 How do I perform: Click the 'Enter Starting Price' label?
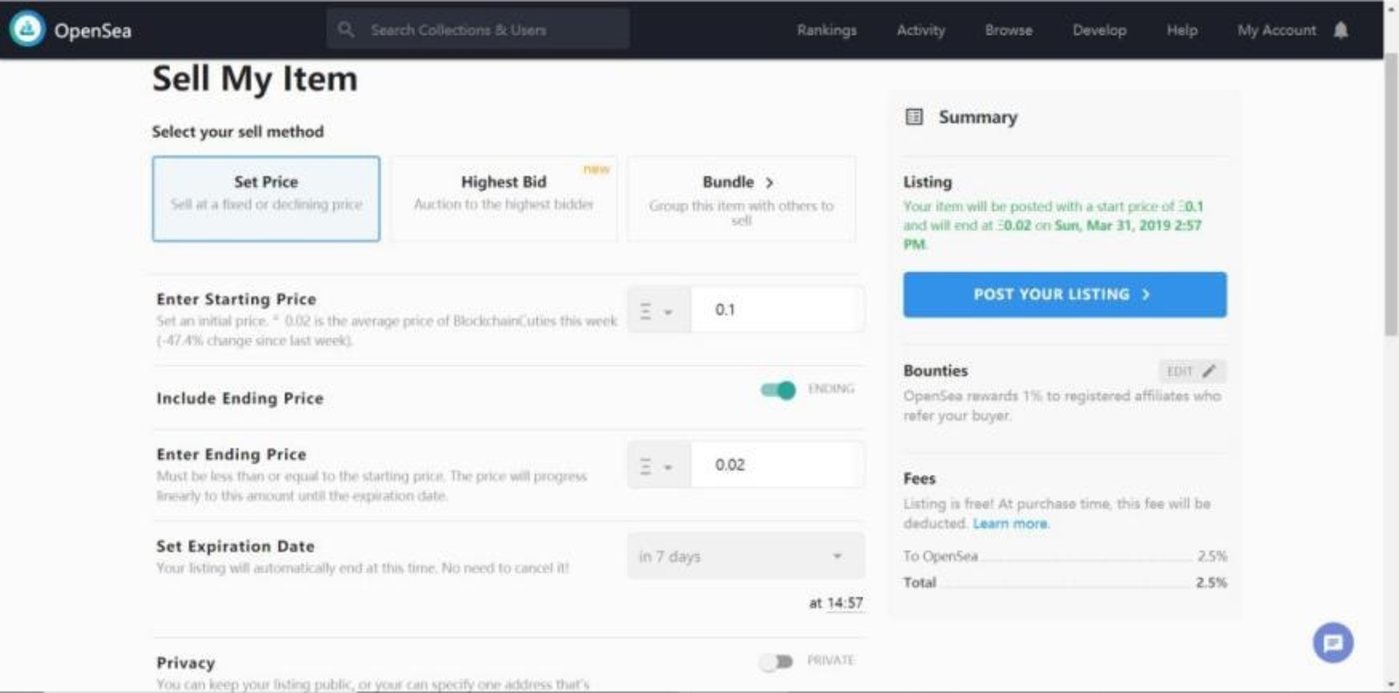[x=236, y=299]
